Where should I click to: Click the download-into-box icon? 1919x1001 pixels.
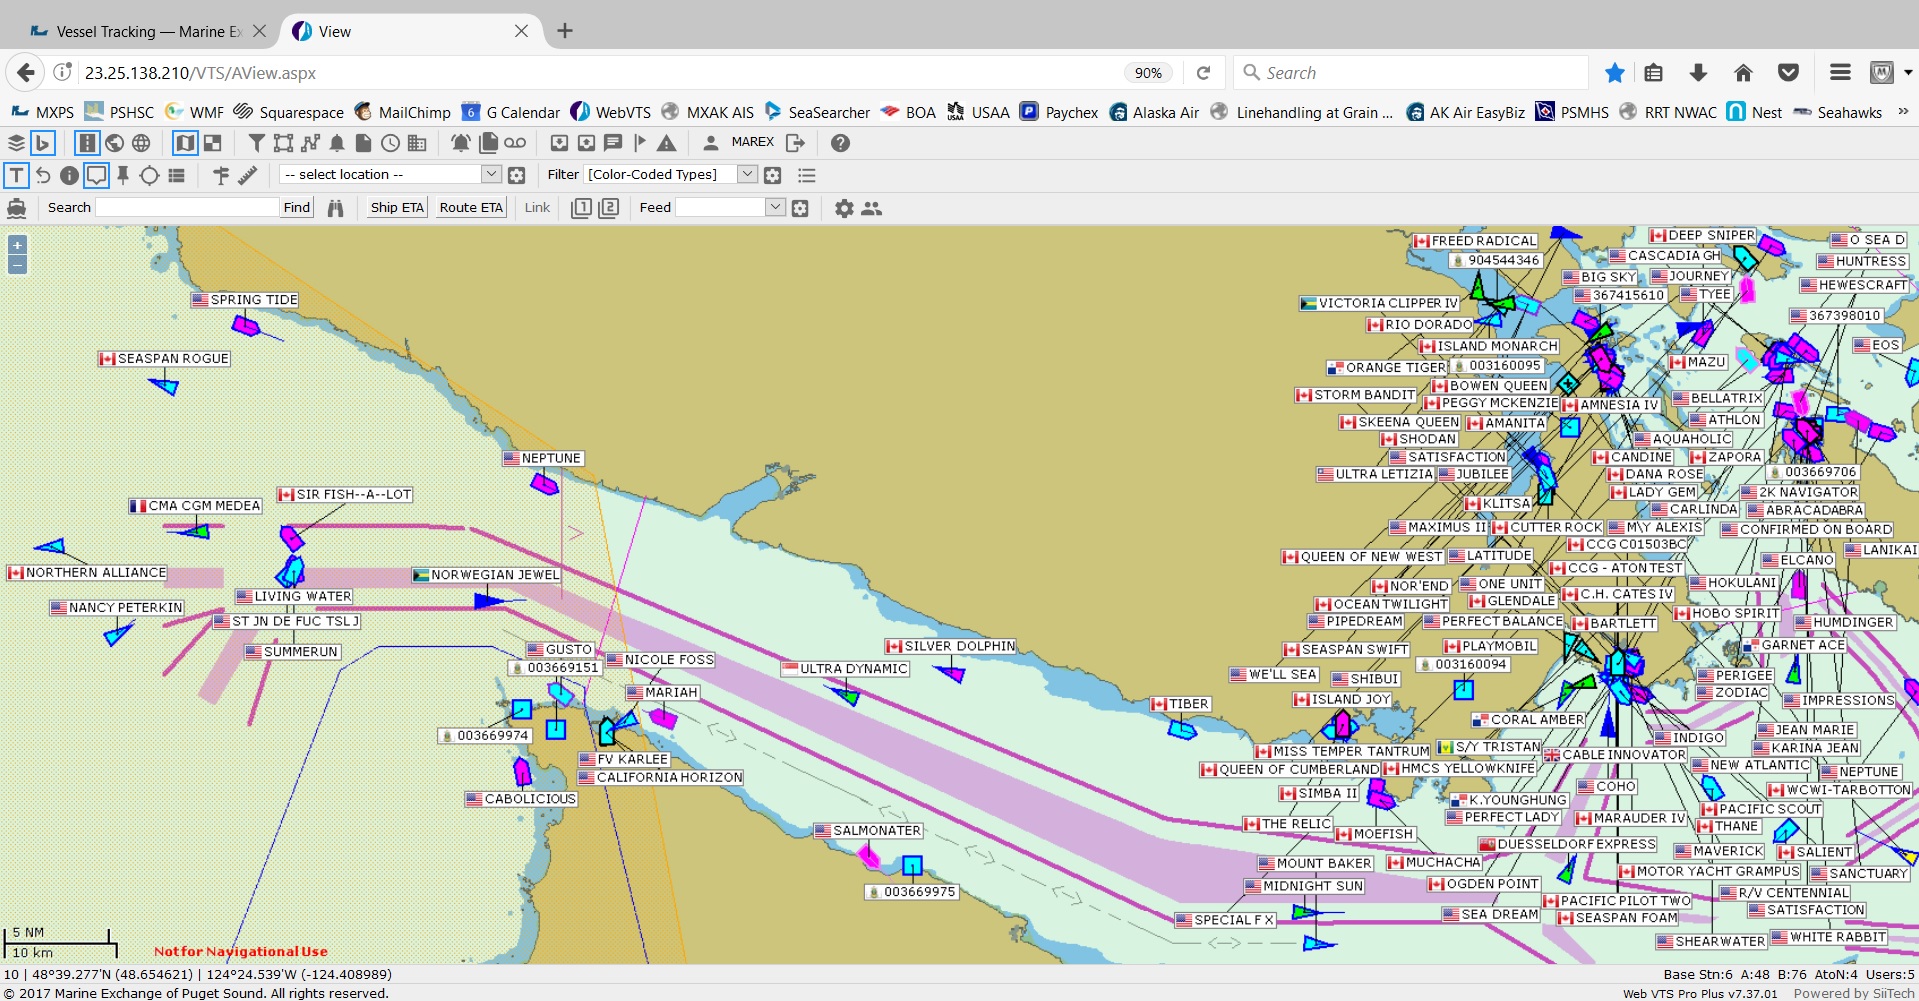tap(560, 143)
